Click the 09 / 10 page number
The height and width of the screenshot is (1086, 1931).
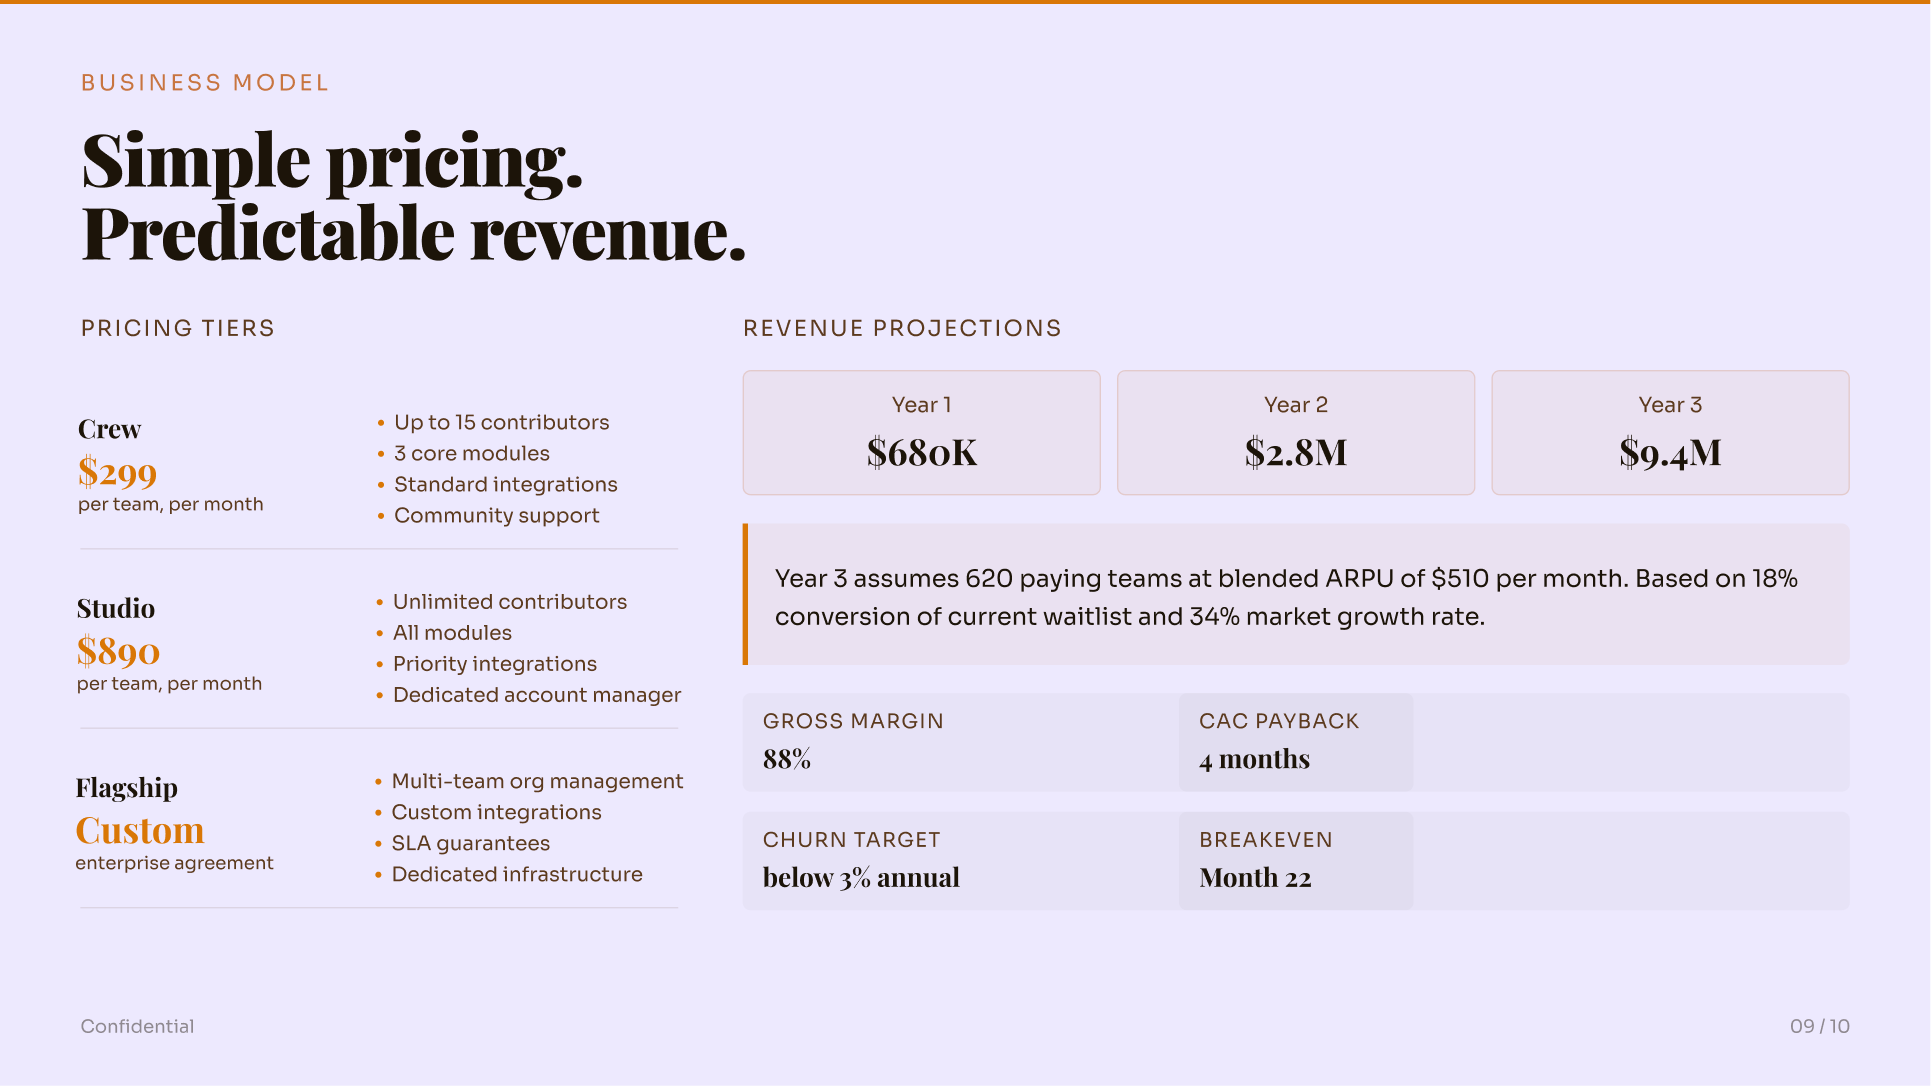[1819, 1026]
